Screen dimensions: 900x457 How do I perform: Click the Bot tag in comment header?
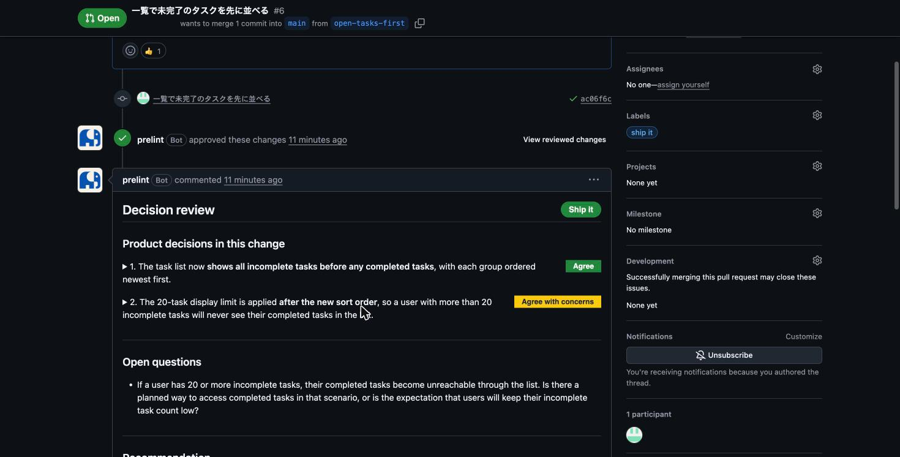point(161,180)
